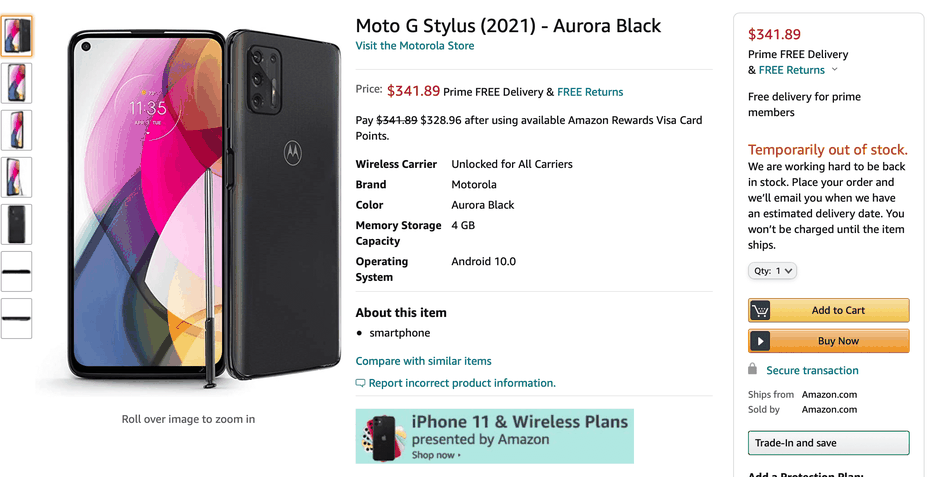Open FREE Returns link next to price
The height and width of the screenshot is (477, 930).
tap(590, 92)
